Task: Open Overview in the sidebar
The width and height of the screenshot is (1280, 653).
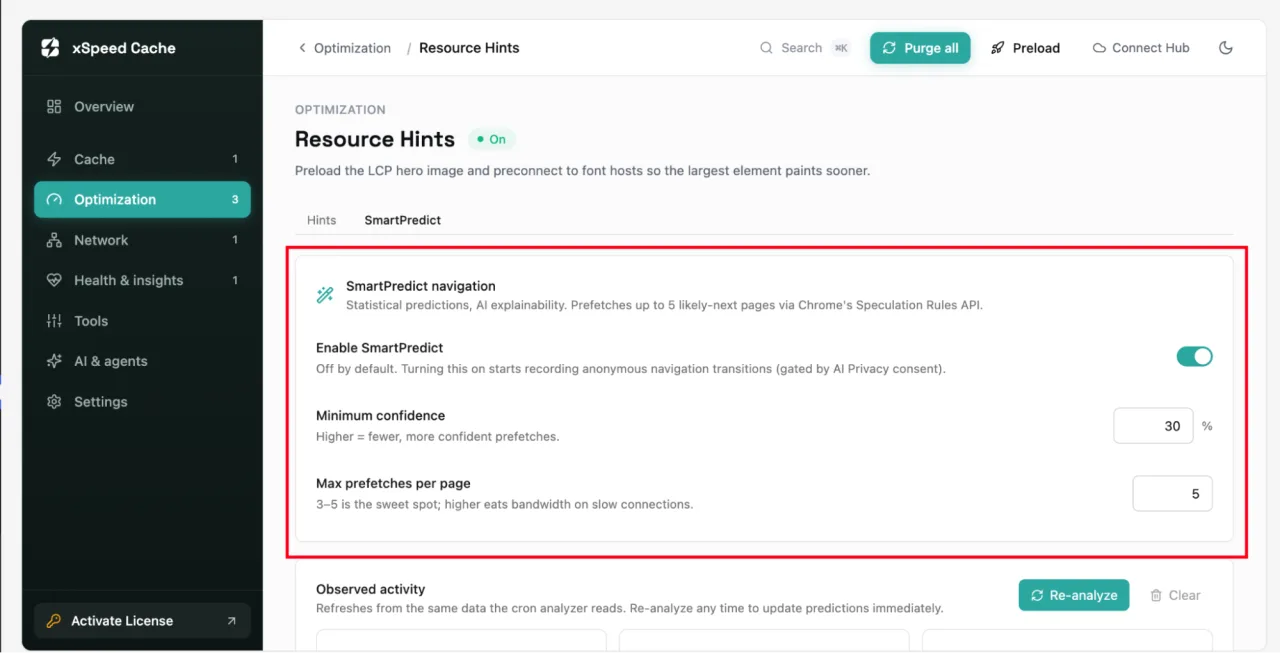Action: 142,107
